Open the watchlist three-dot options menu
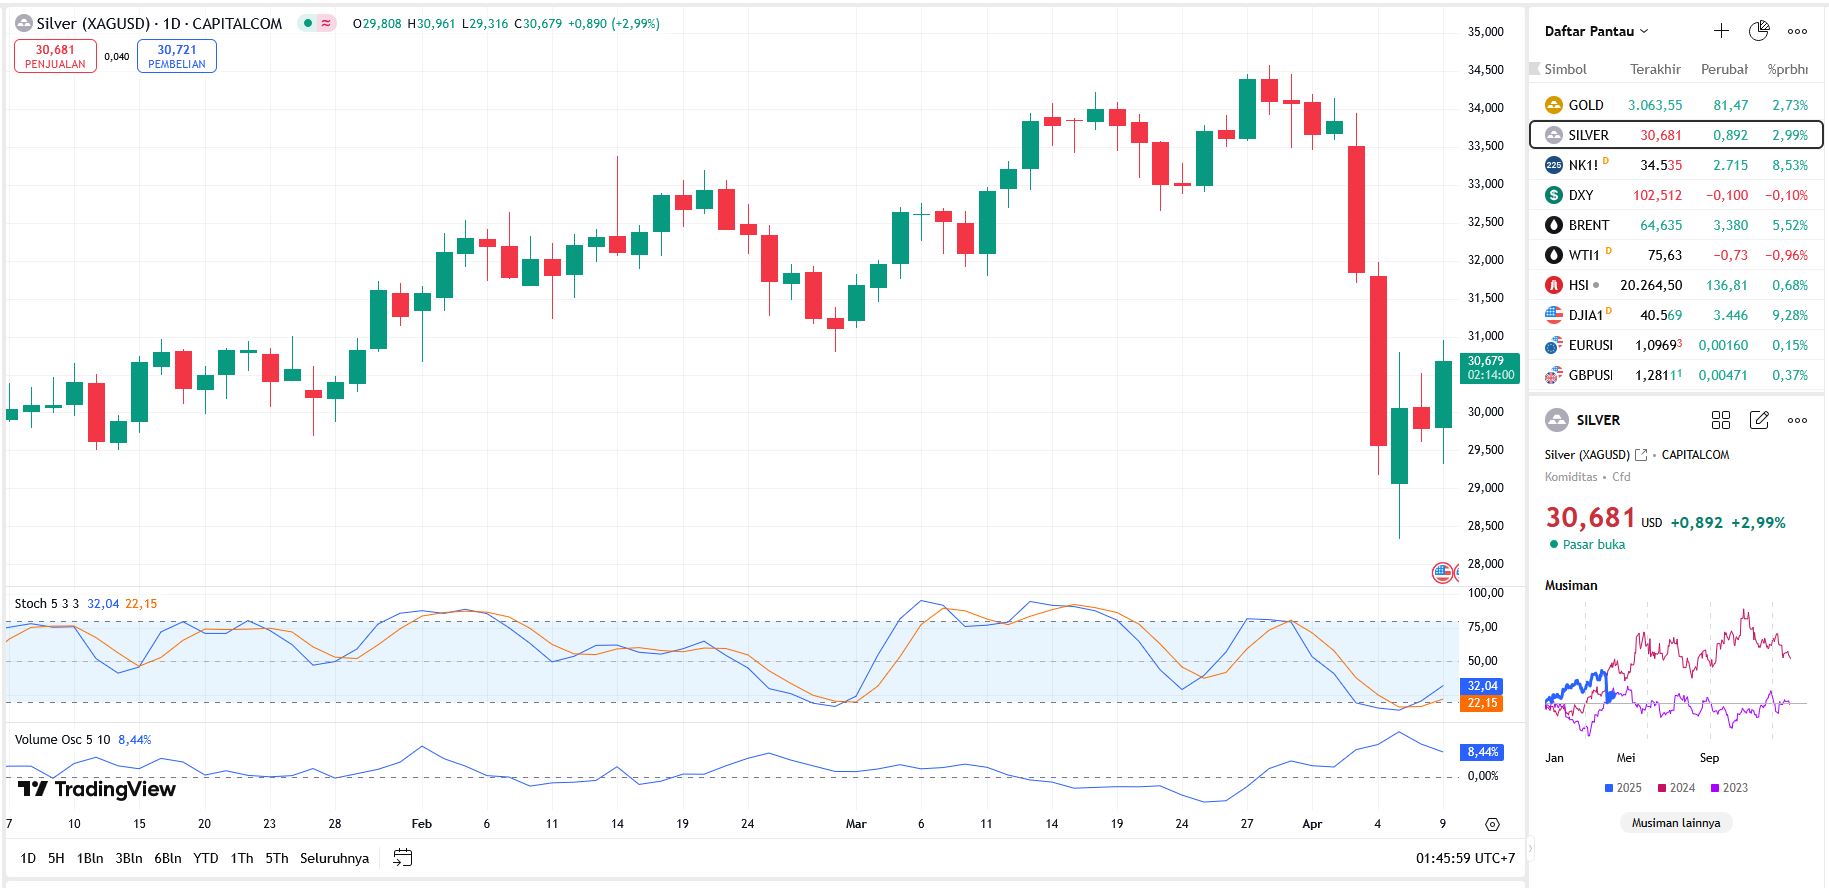The width and height of the screenshot is (1829, 888). [1797, 31]
